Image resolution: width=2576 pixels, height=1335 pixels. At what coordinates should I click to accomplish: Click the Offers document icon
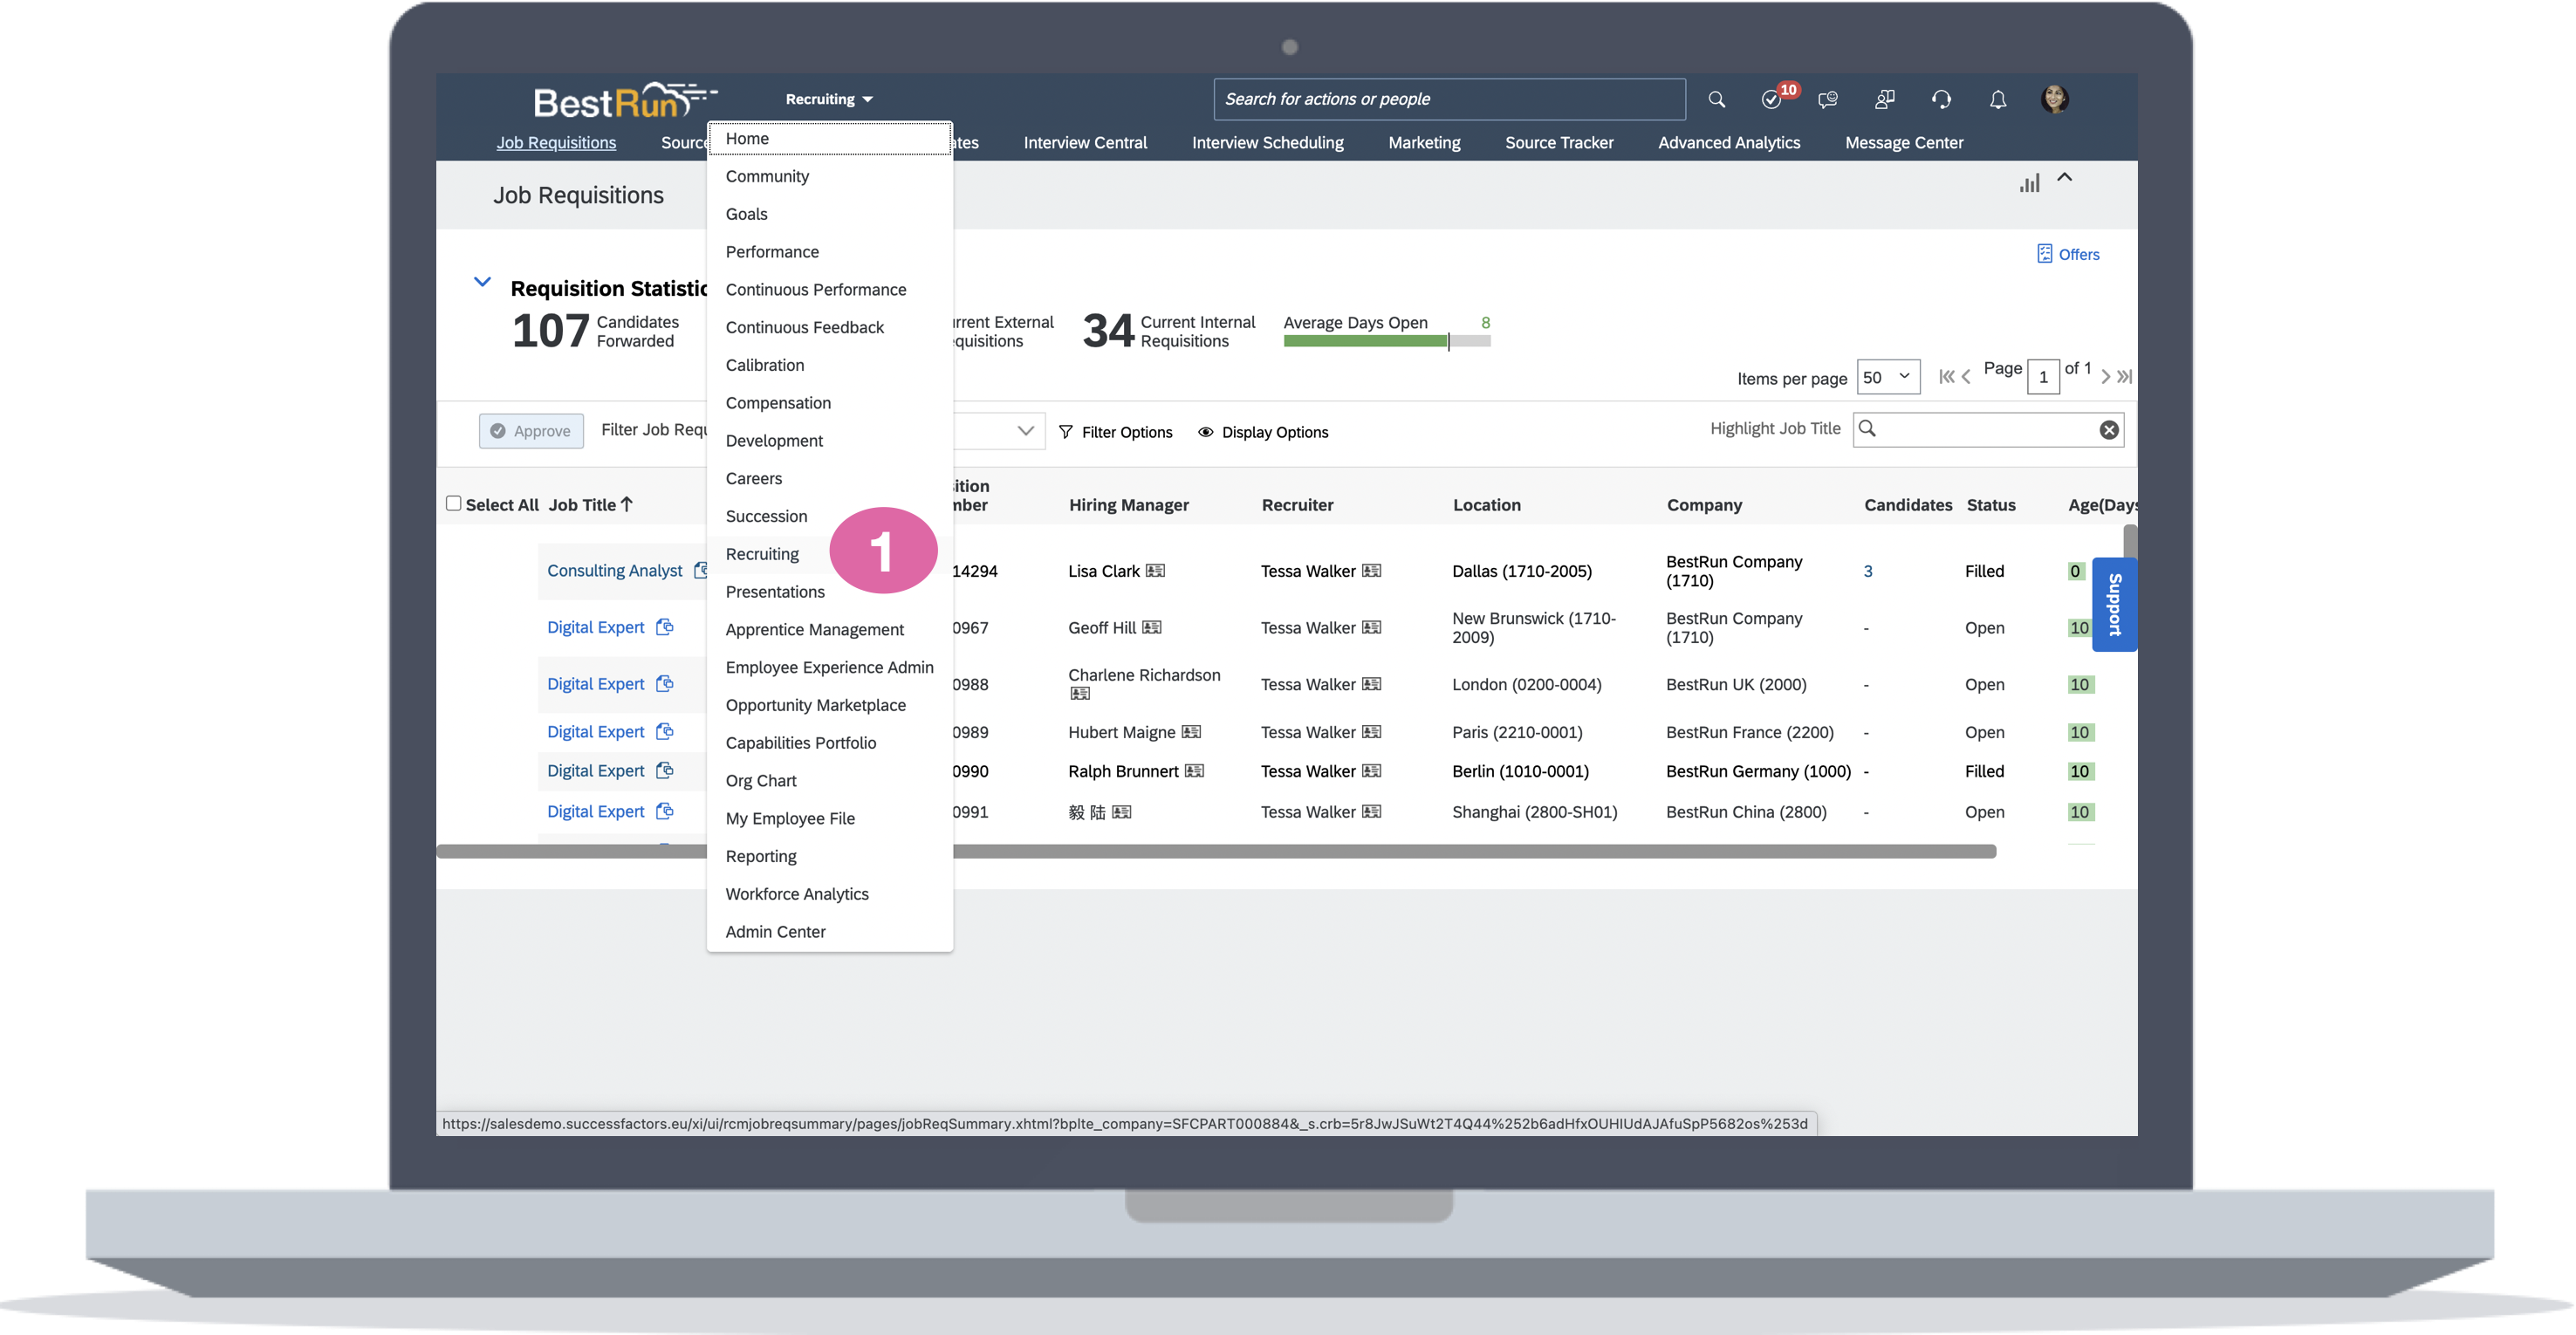point(2044,254)
